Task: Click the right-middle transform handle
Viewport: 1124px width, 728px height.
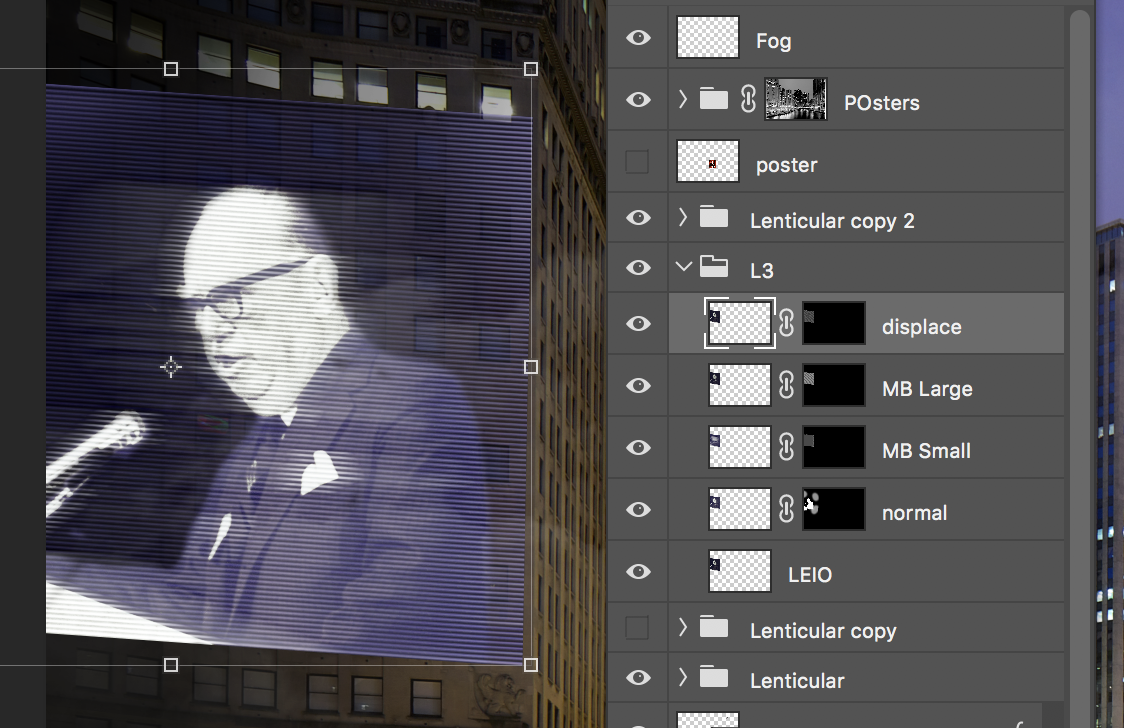Action: 530,367
